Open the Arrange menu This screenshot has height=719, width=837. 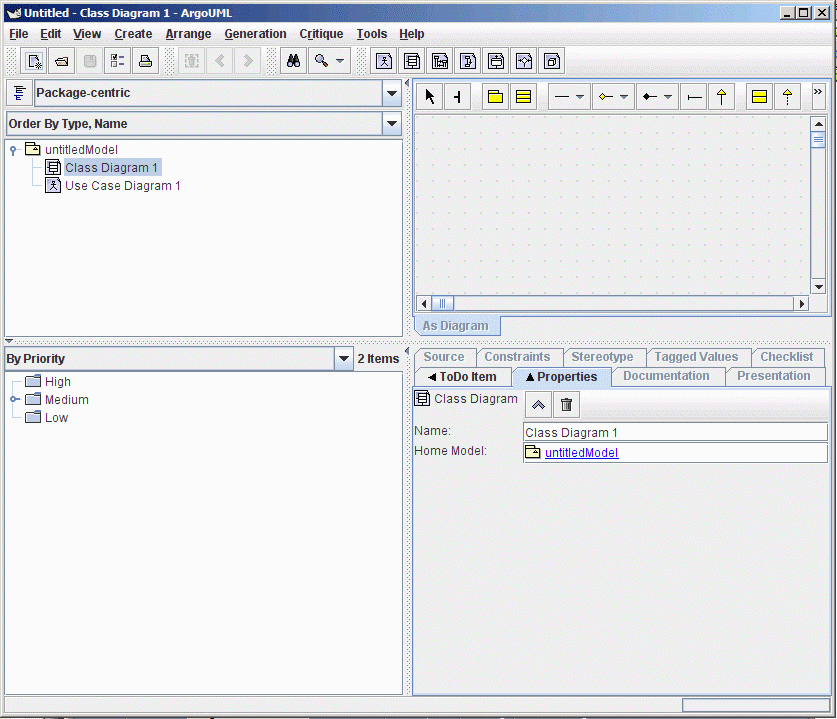[x=188, y=34]
